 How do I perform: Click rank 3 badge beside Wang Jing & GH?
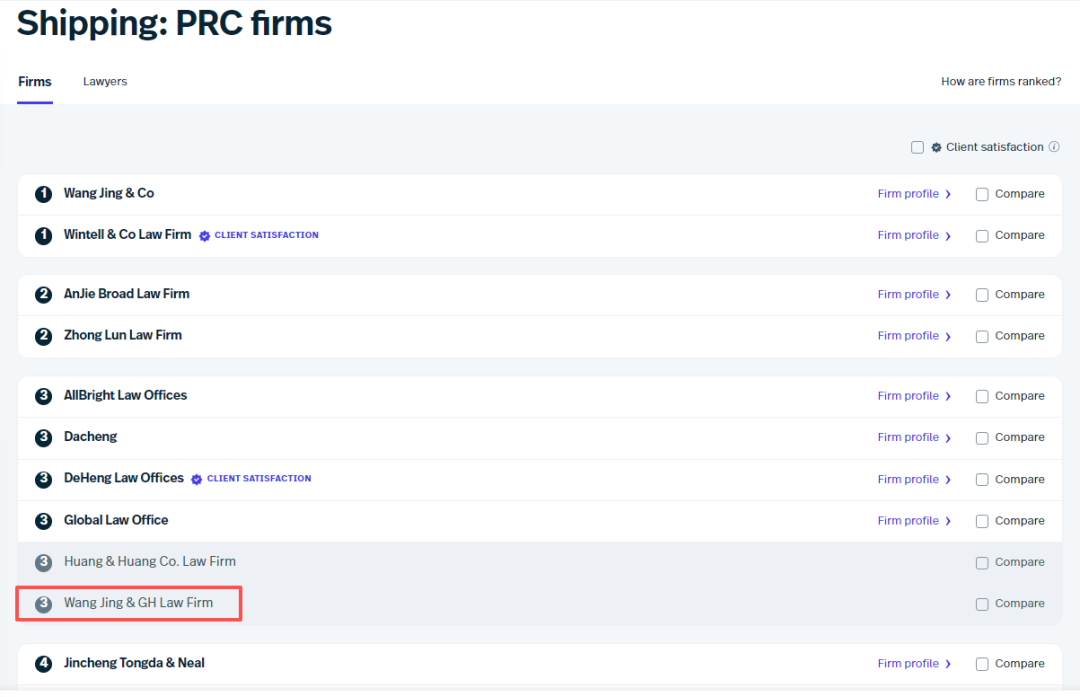point(43,604)
